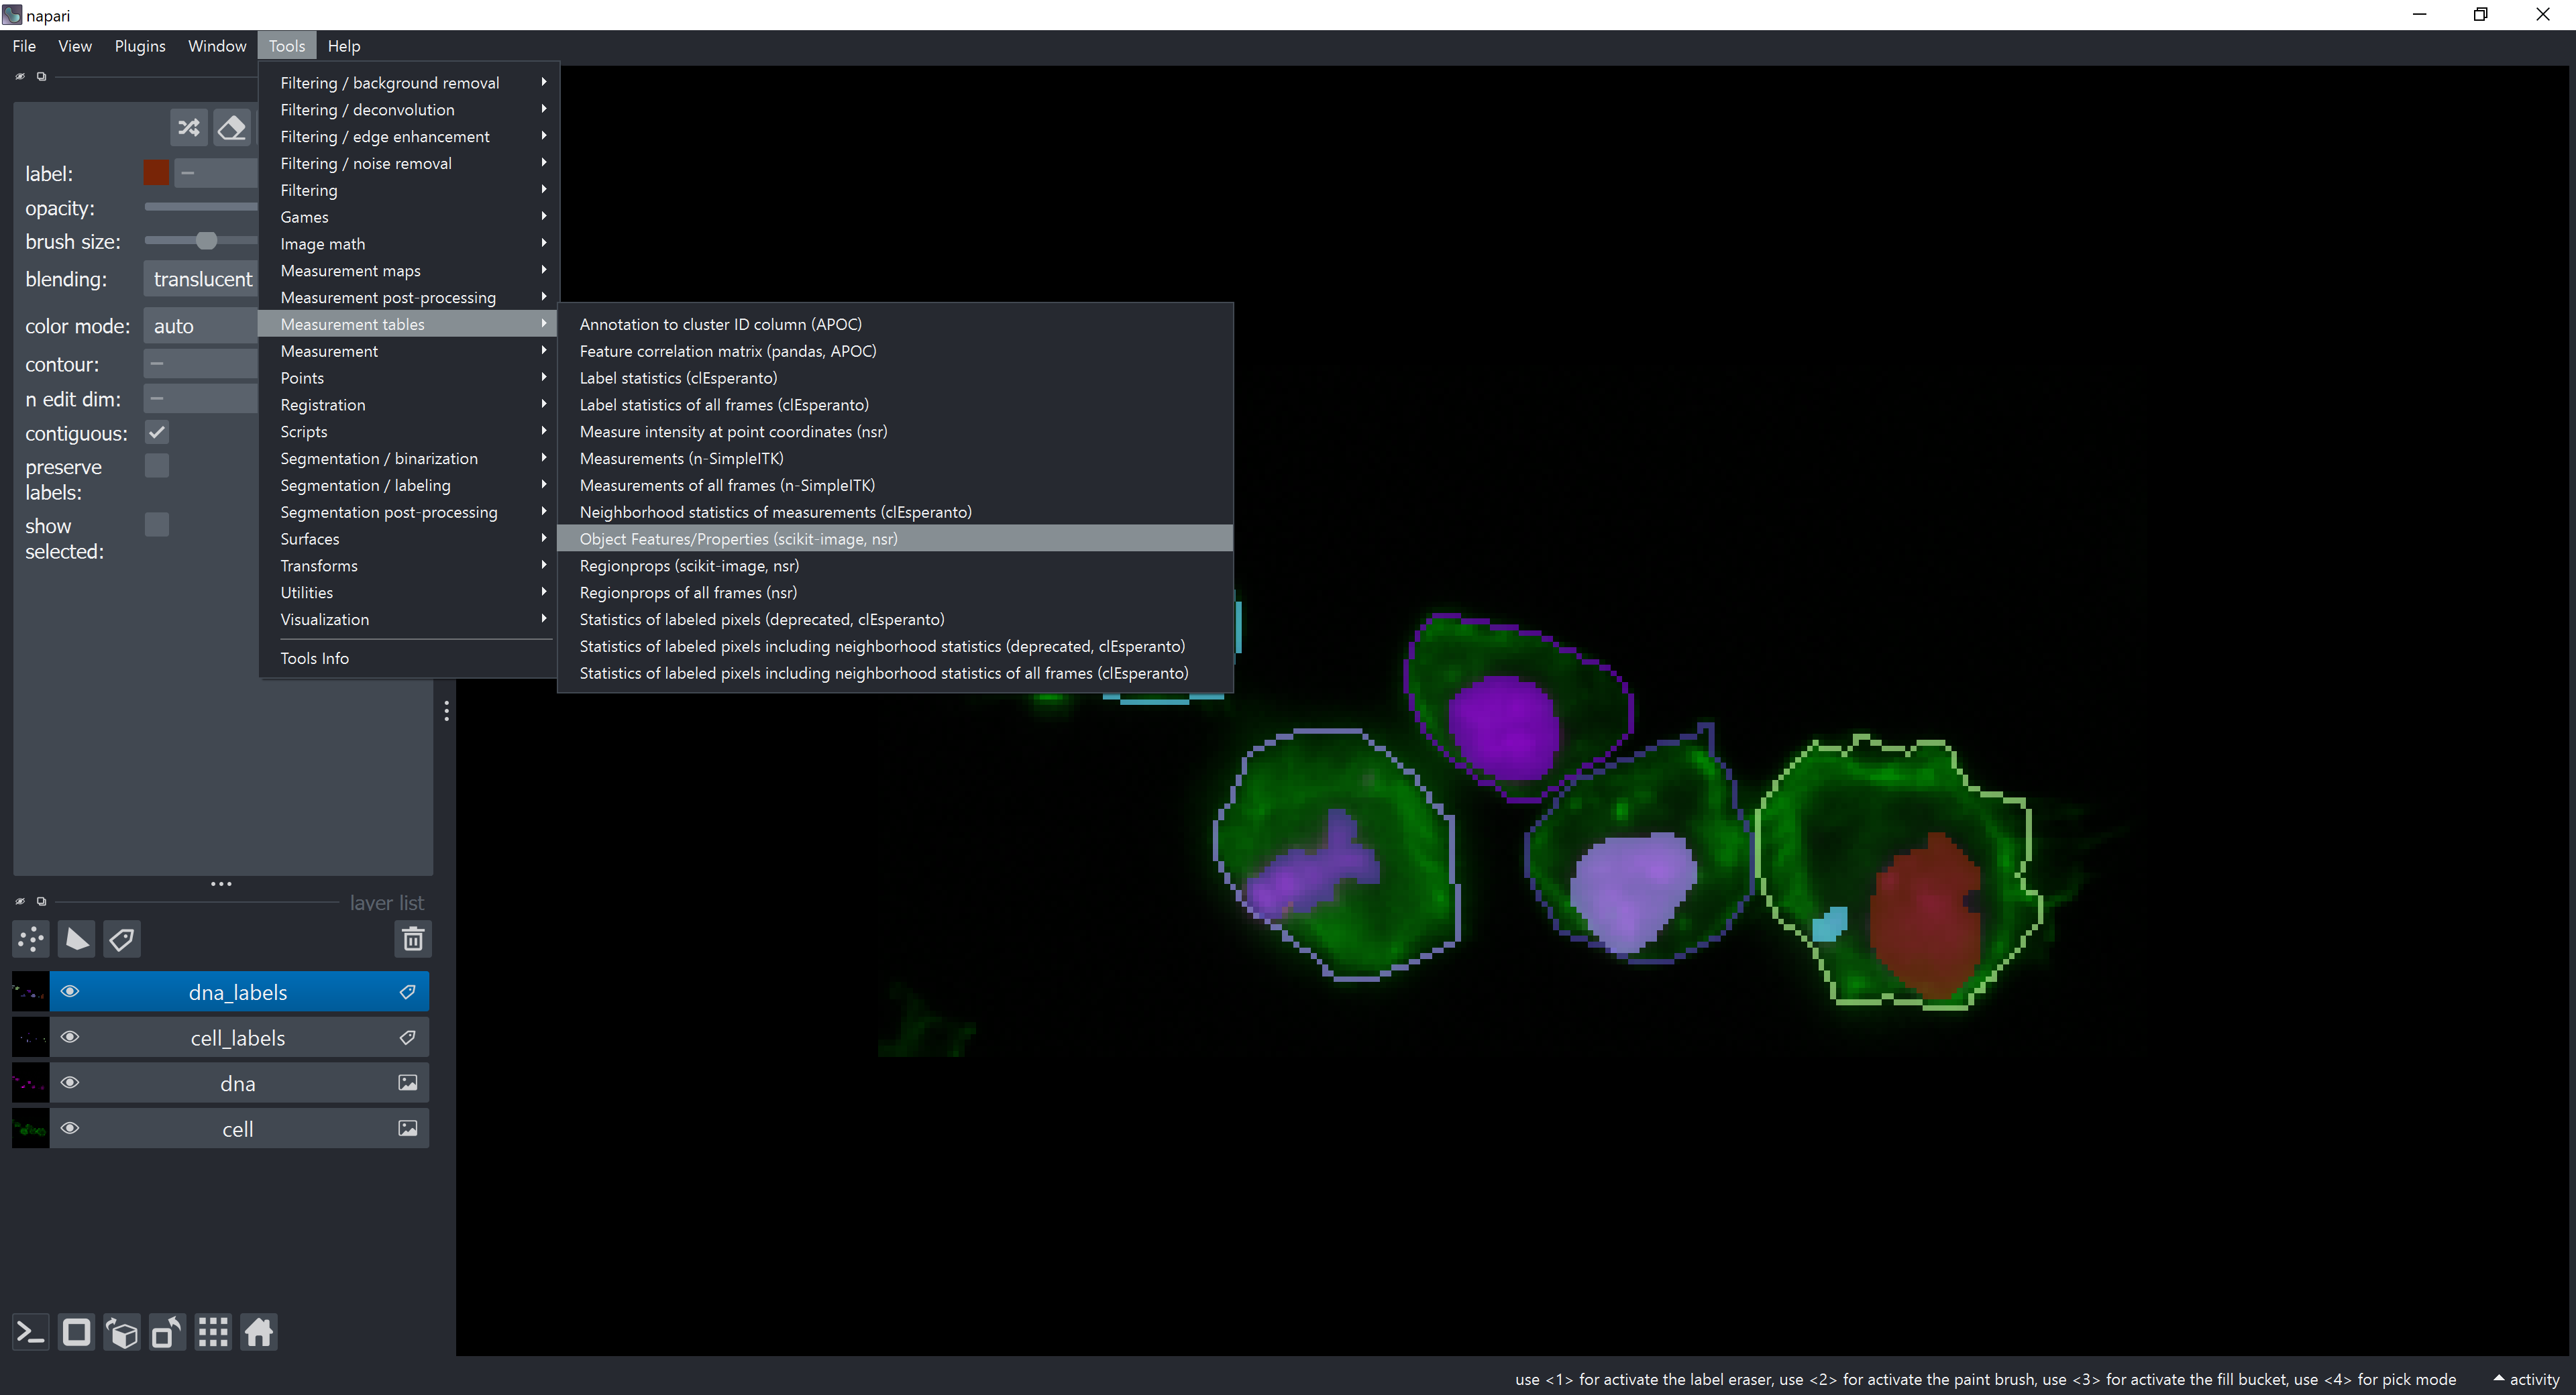Enable show selected checkbox

pyautogui.click(x=157, y=525)
